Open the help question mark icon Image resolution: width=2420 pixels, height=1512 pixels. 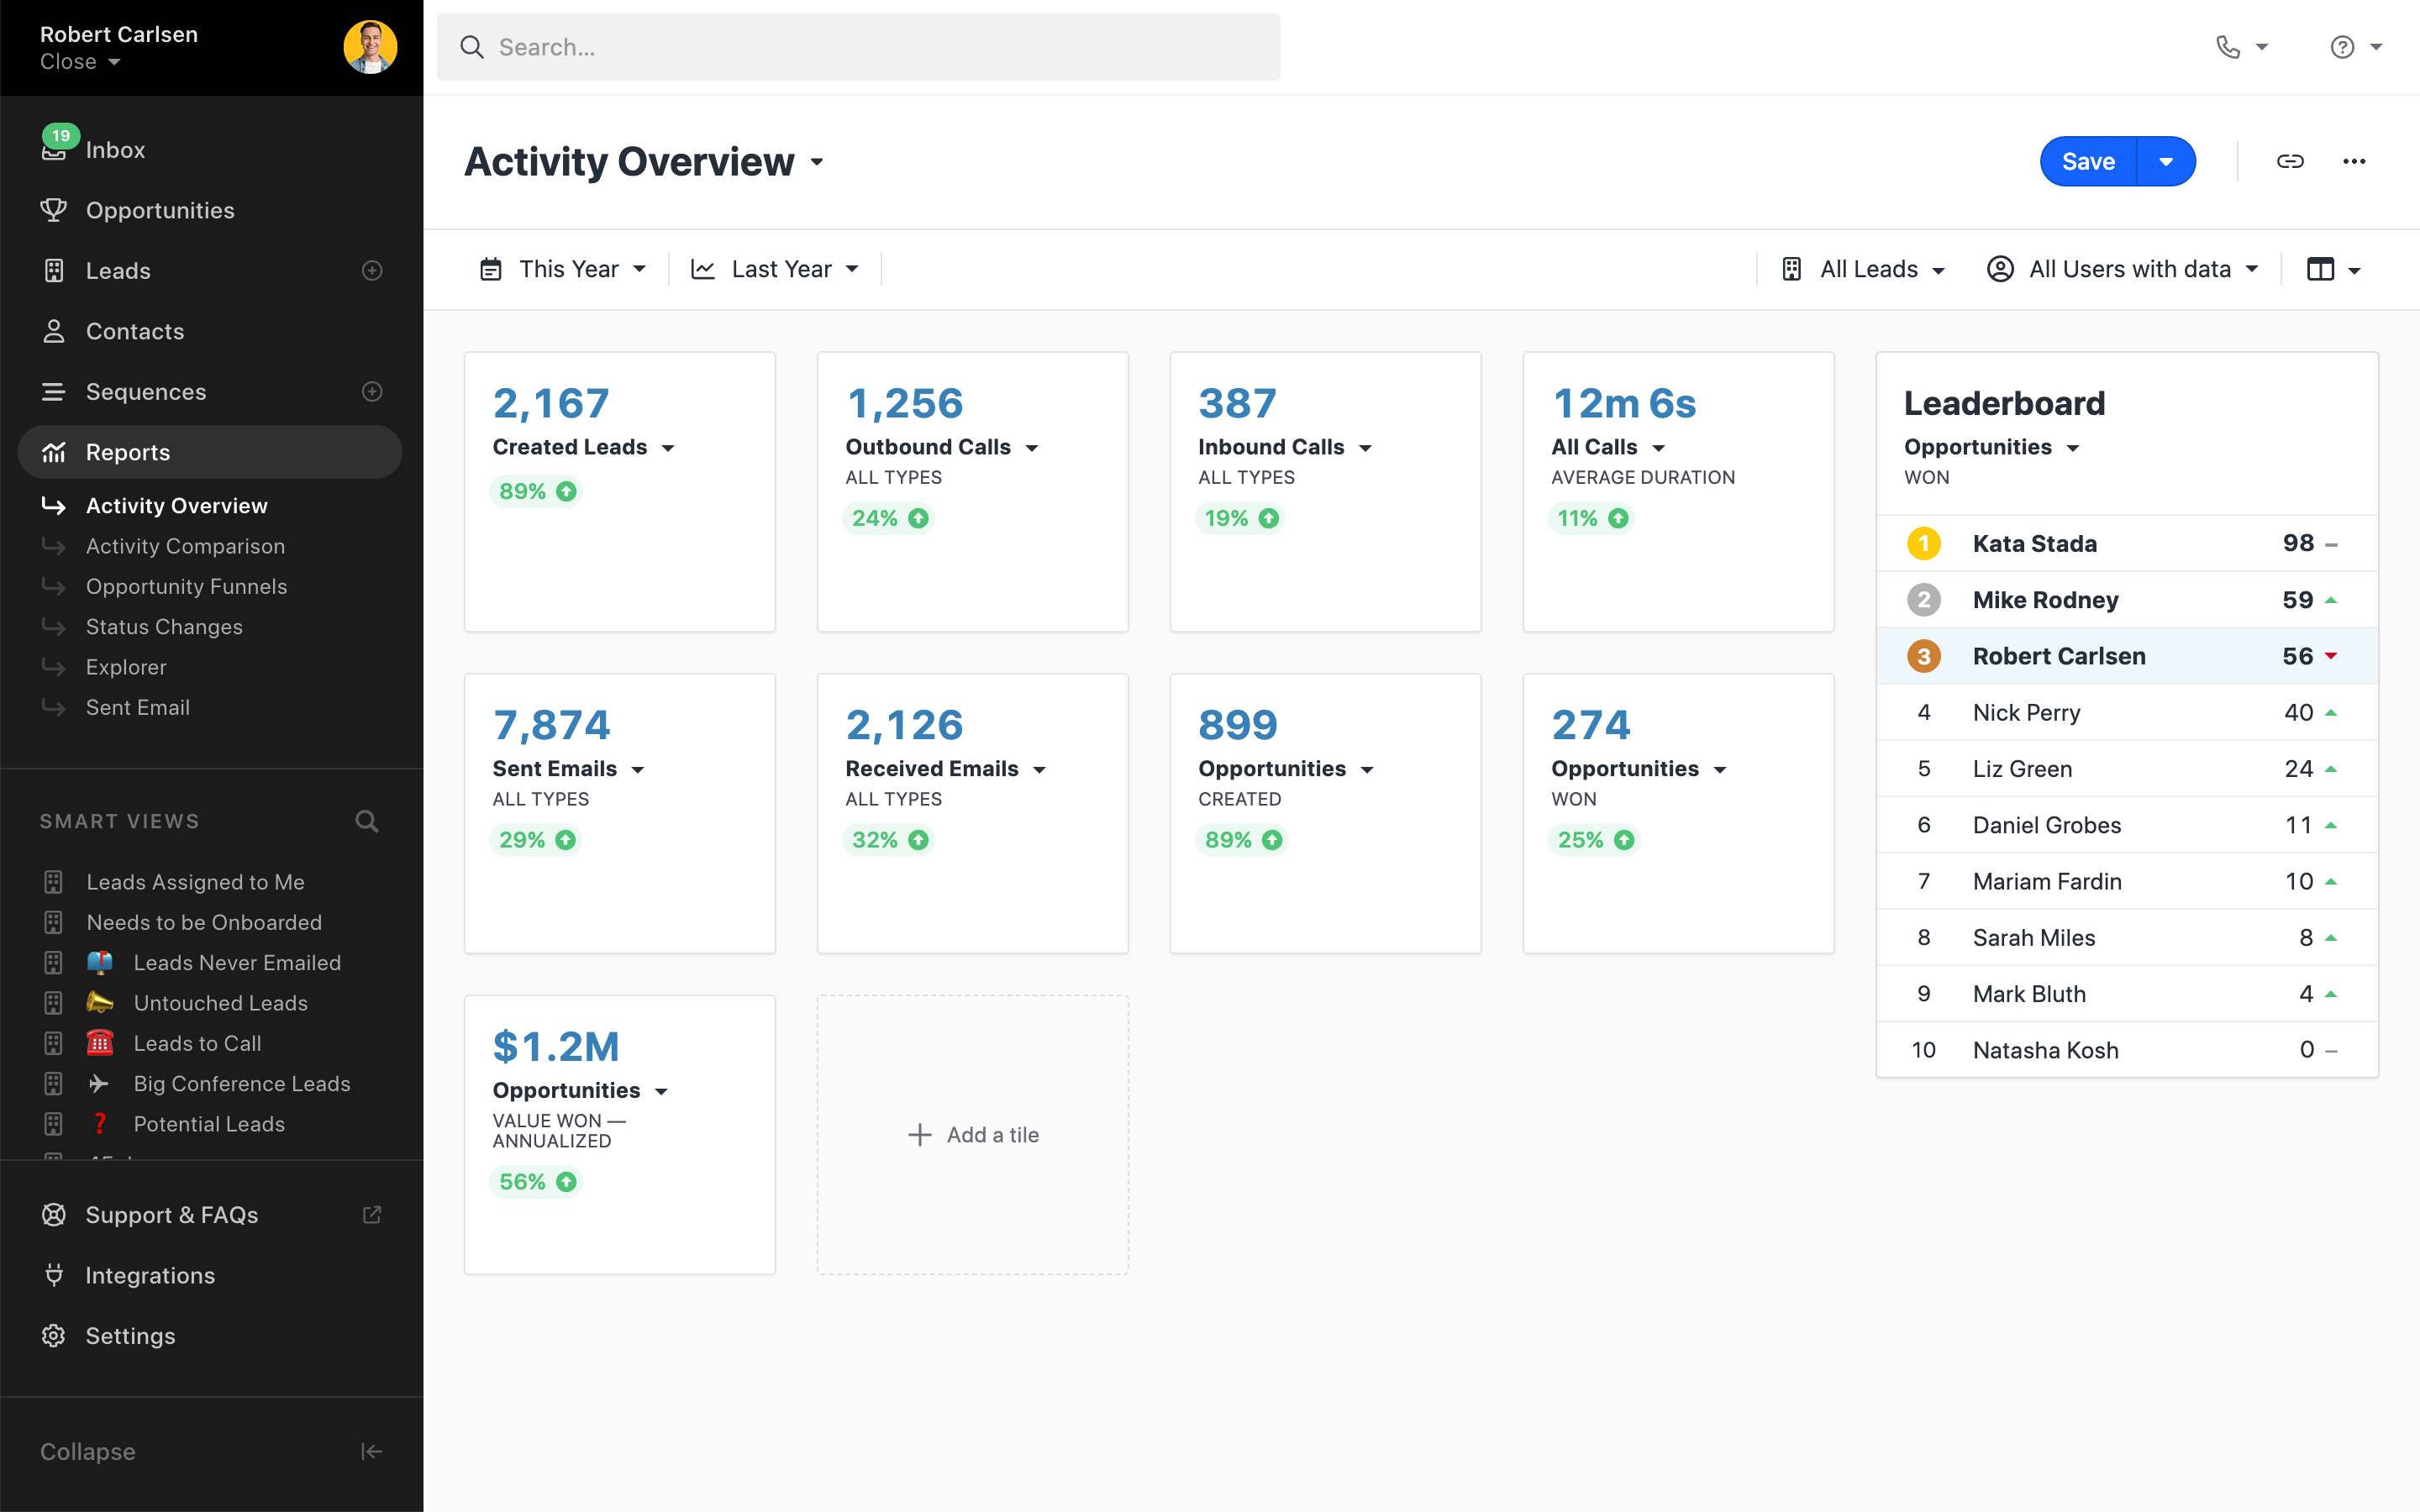[x=2342, y=47]
